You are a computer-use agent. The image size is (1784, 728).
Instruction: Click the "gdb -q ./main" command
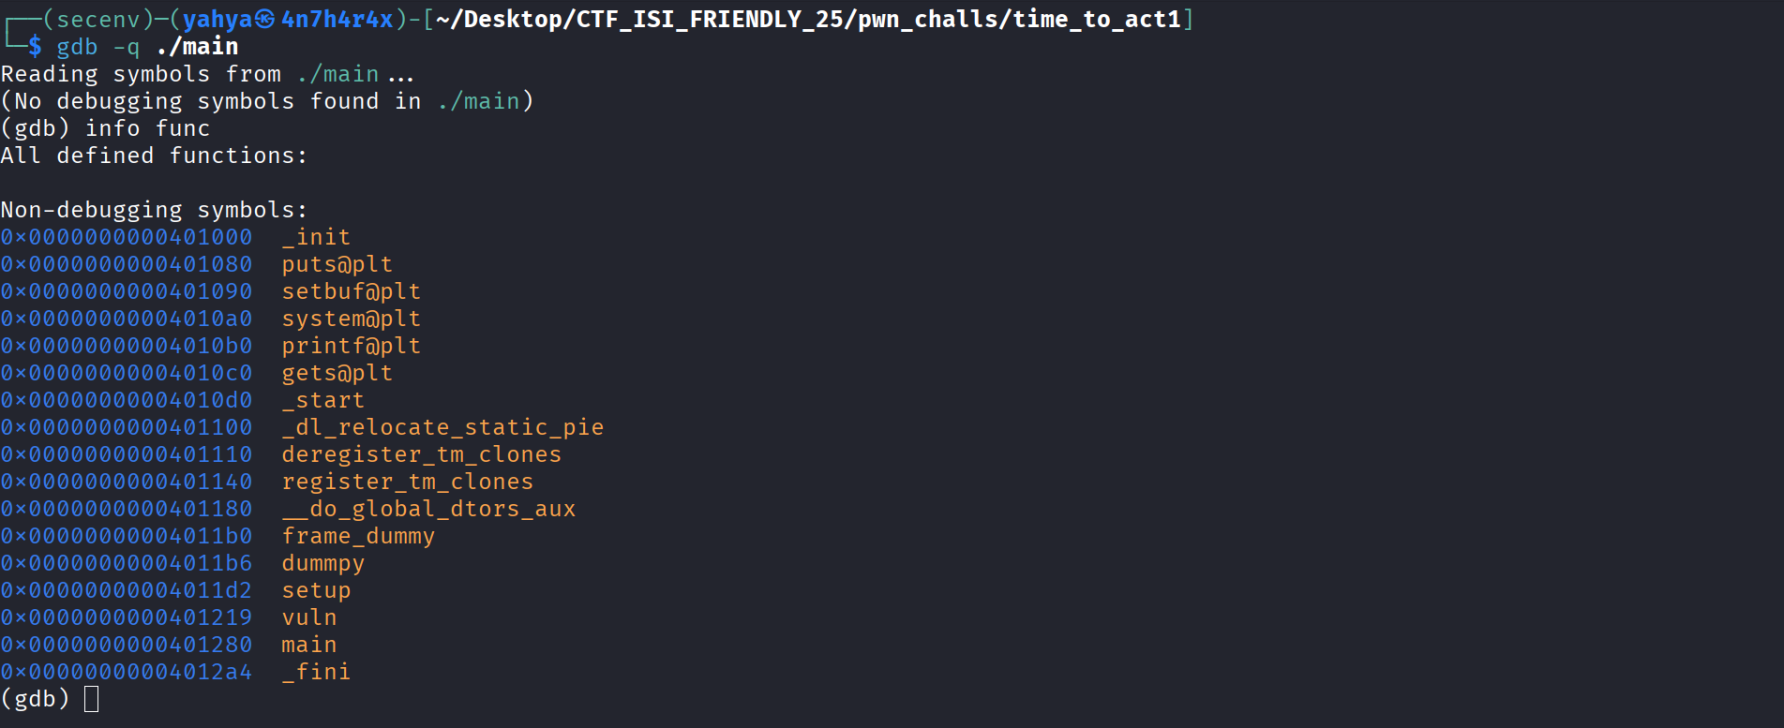pos(147,47)
